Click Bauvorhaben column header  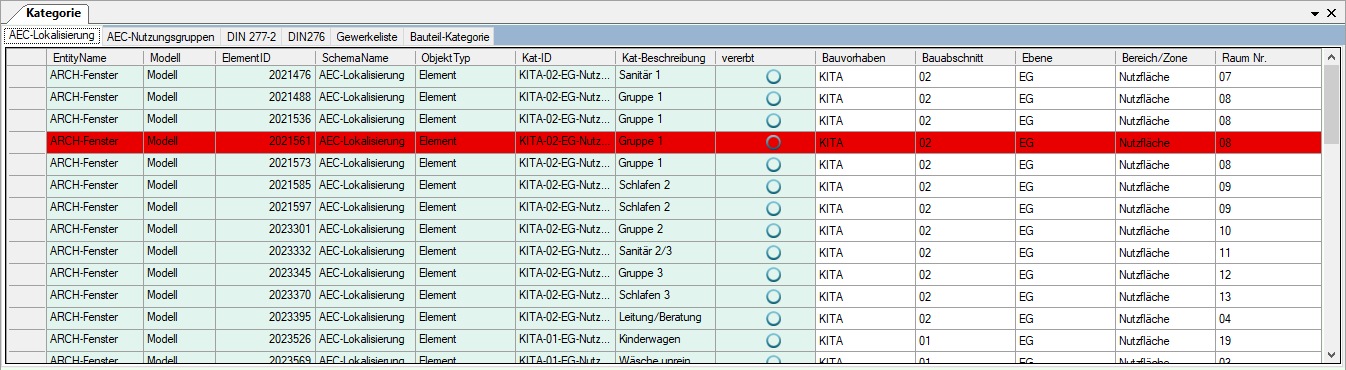[x=865, y=58]
